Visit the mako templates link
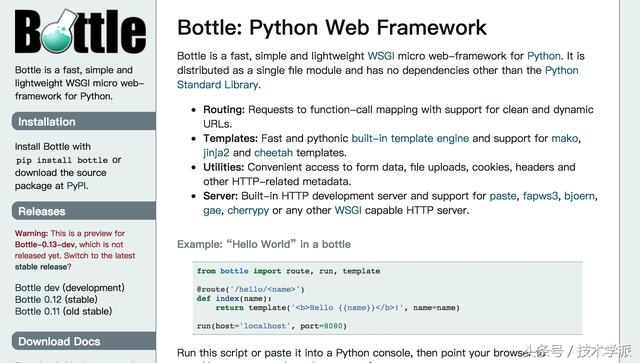Screen dimensions: 640x363 tap(565, 138)
